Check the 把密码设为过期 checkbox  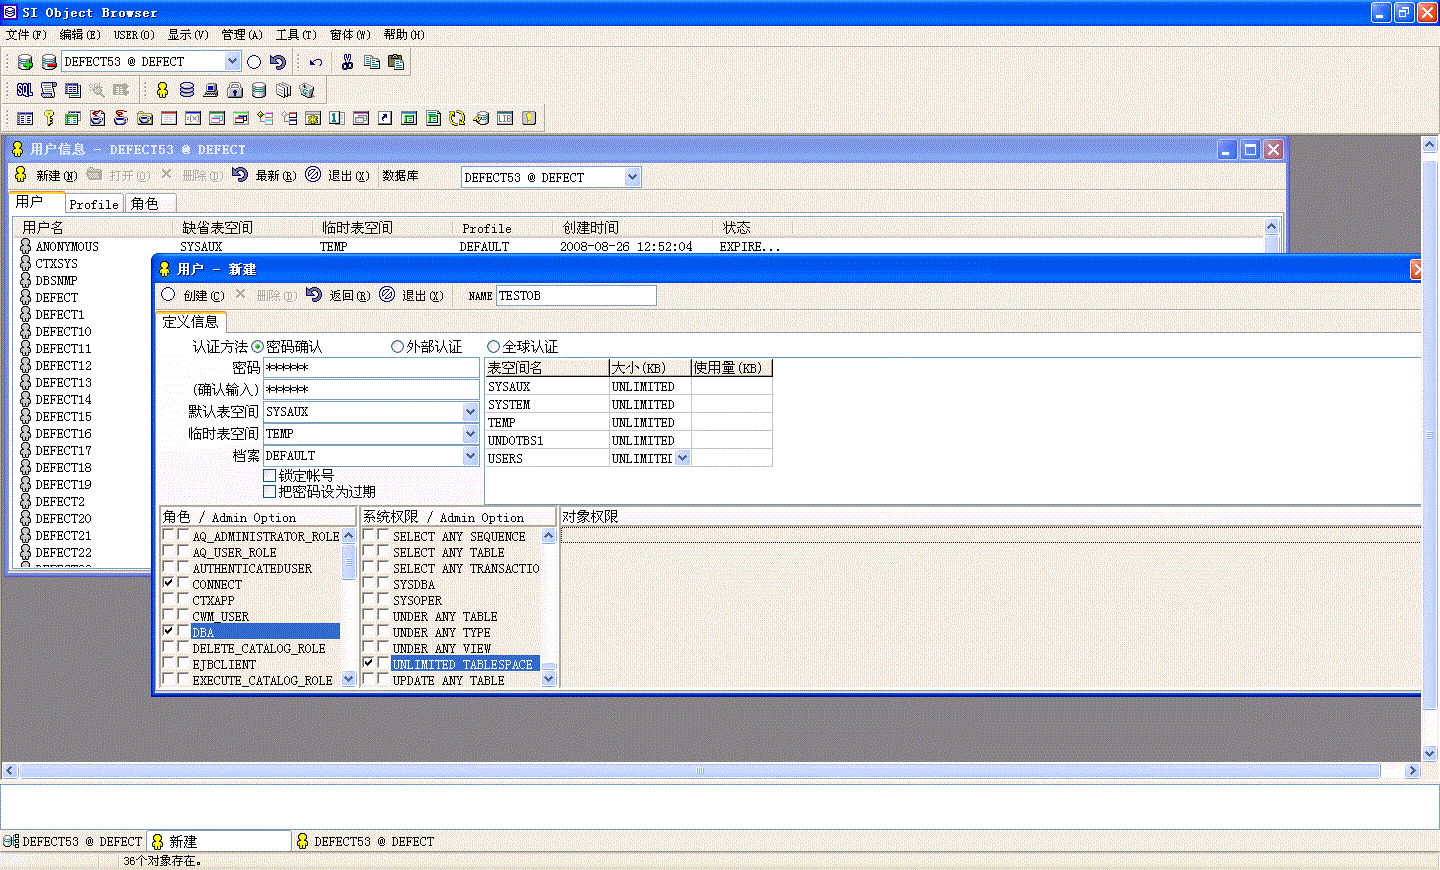pyautogui.click(x=269, y=492)
